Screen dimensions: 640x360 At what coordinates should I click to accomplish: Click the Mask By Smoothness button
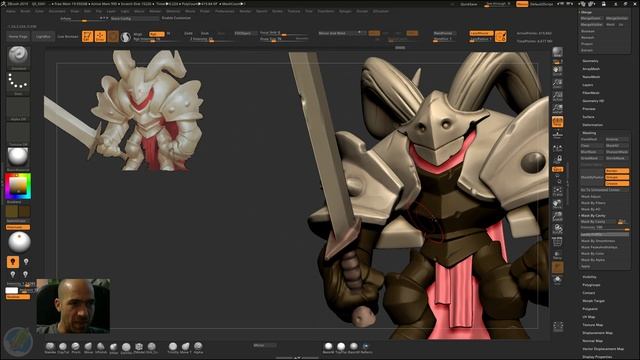tap(598, 241)
